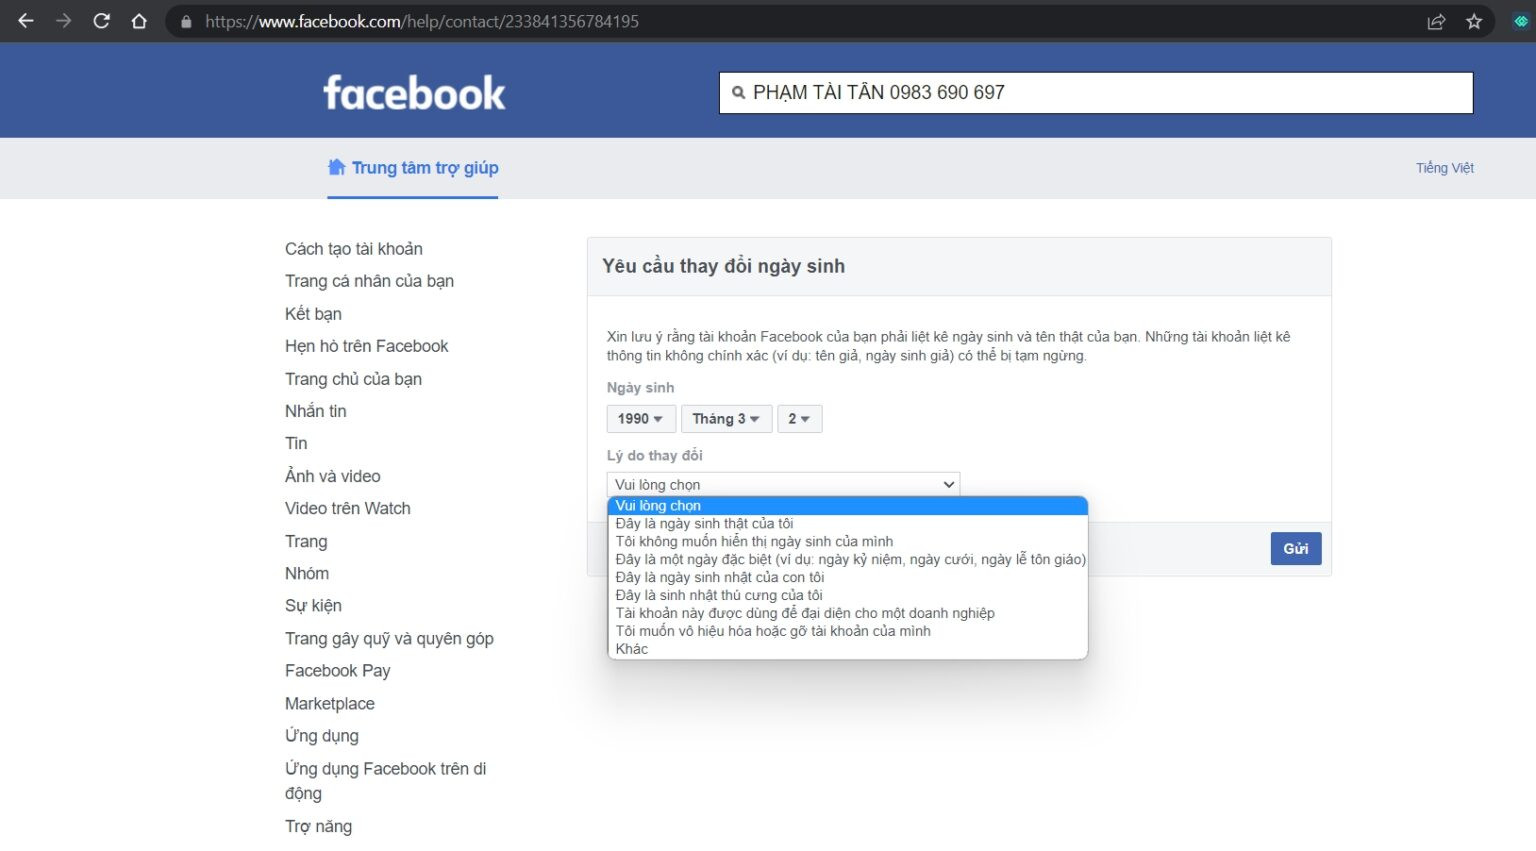
Task: View site security lock icon
Action: pos(186,21)
